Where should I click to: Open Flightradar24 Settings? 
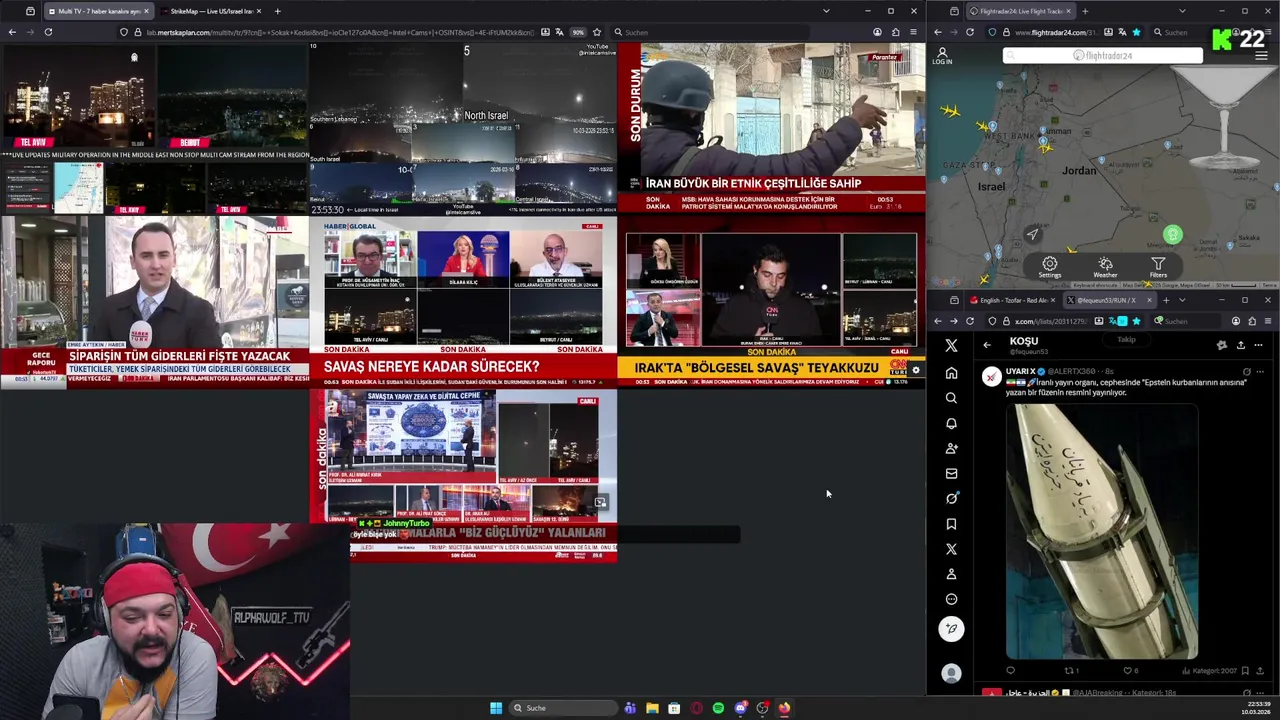pyautogui.click(x=1049, y=268)
